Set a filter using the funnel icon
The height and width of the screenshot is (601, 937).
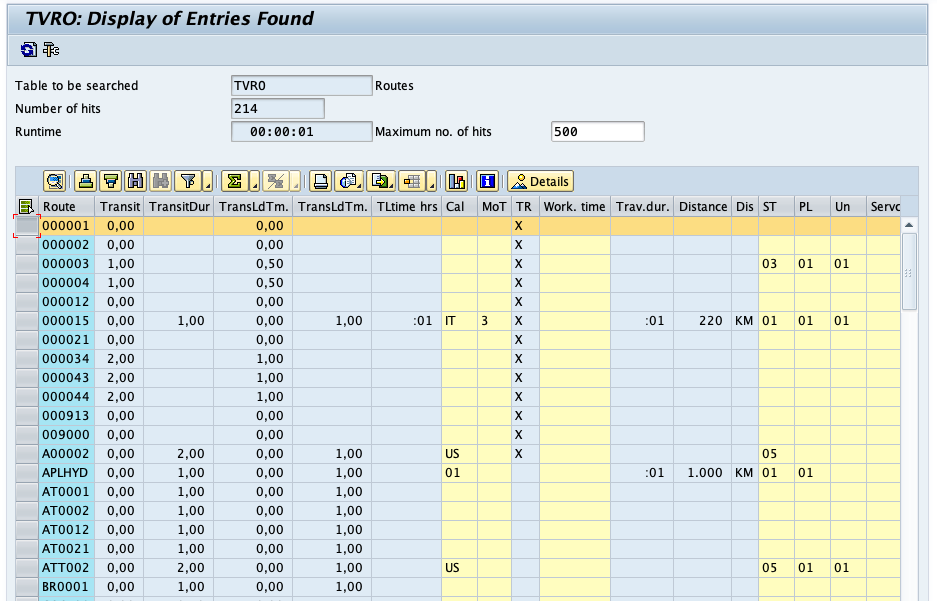point(188,181)
